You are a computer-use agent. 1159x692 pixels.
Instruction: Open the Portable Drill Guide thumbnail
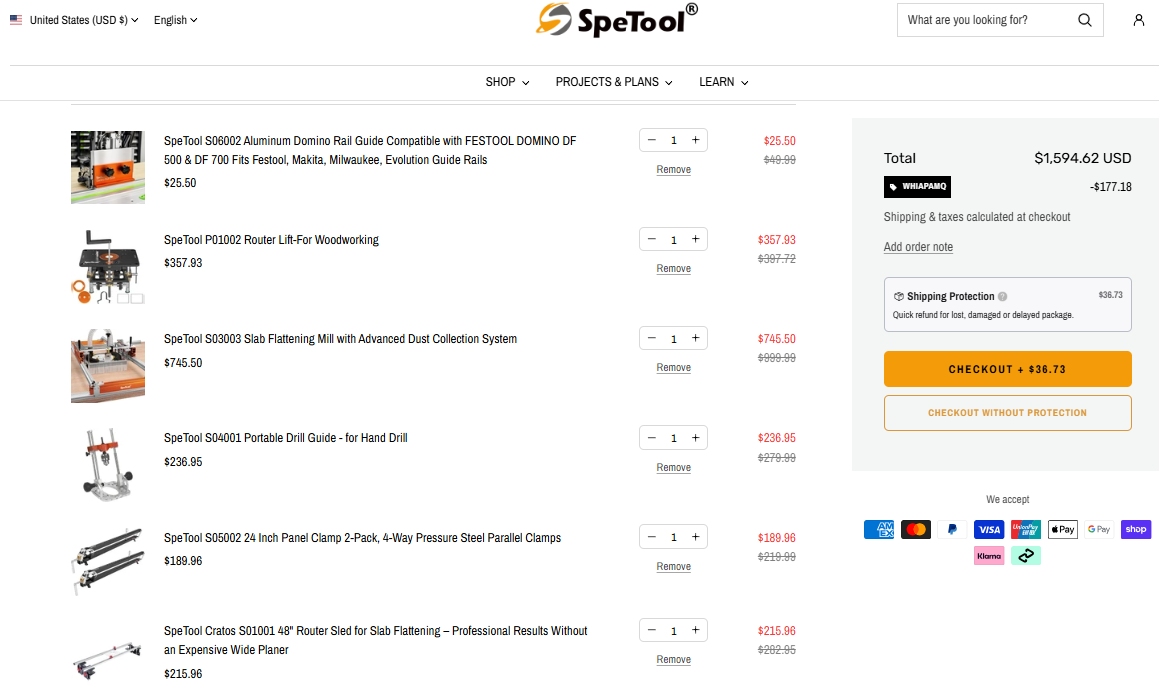coord(108,465)
